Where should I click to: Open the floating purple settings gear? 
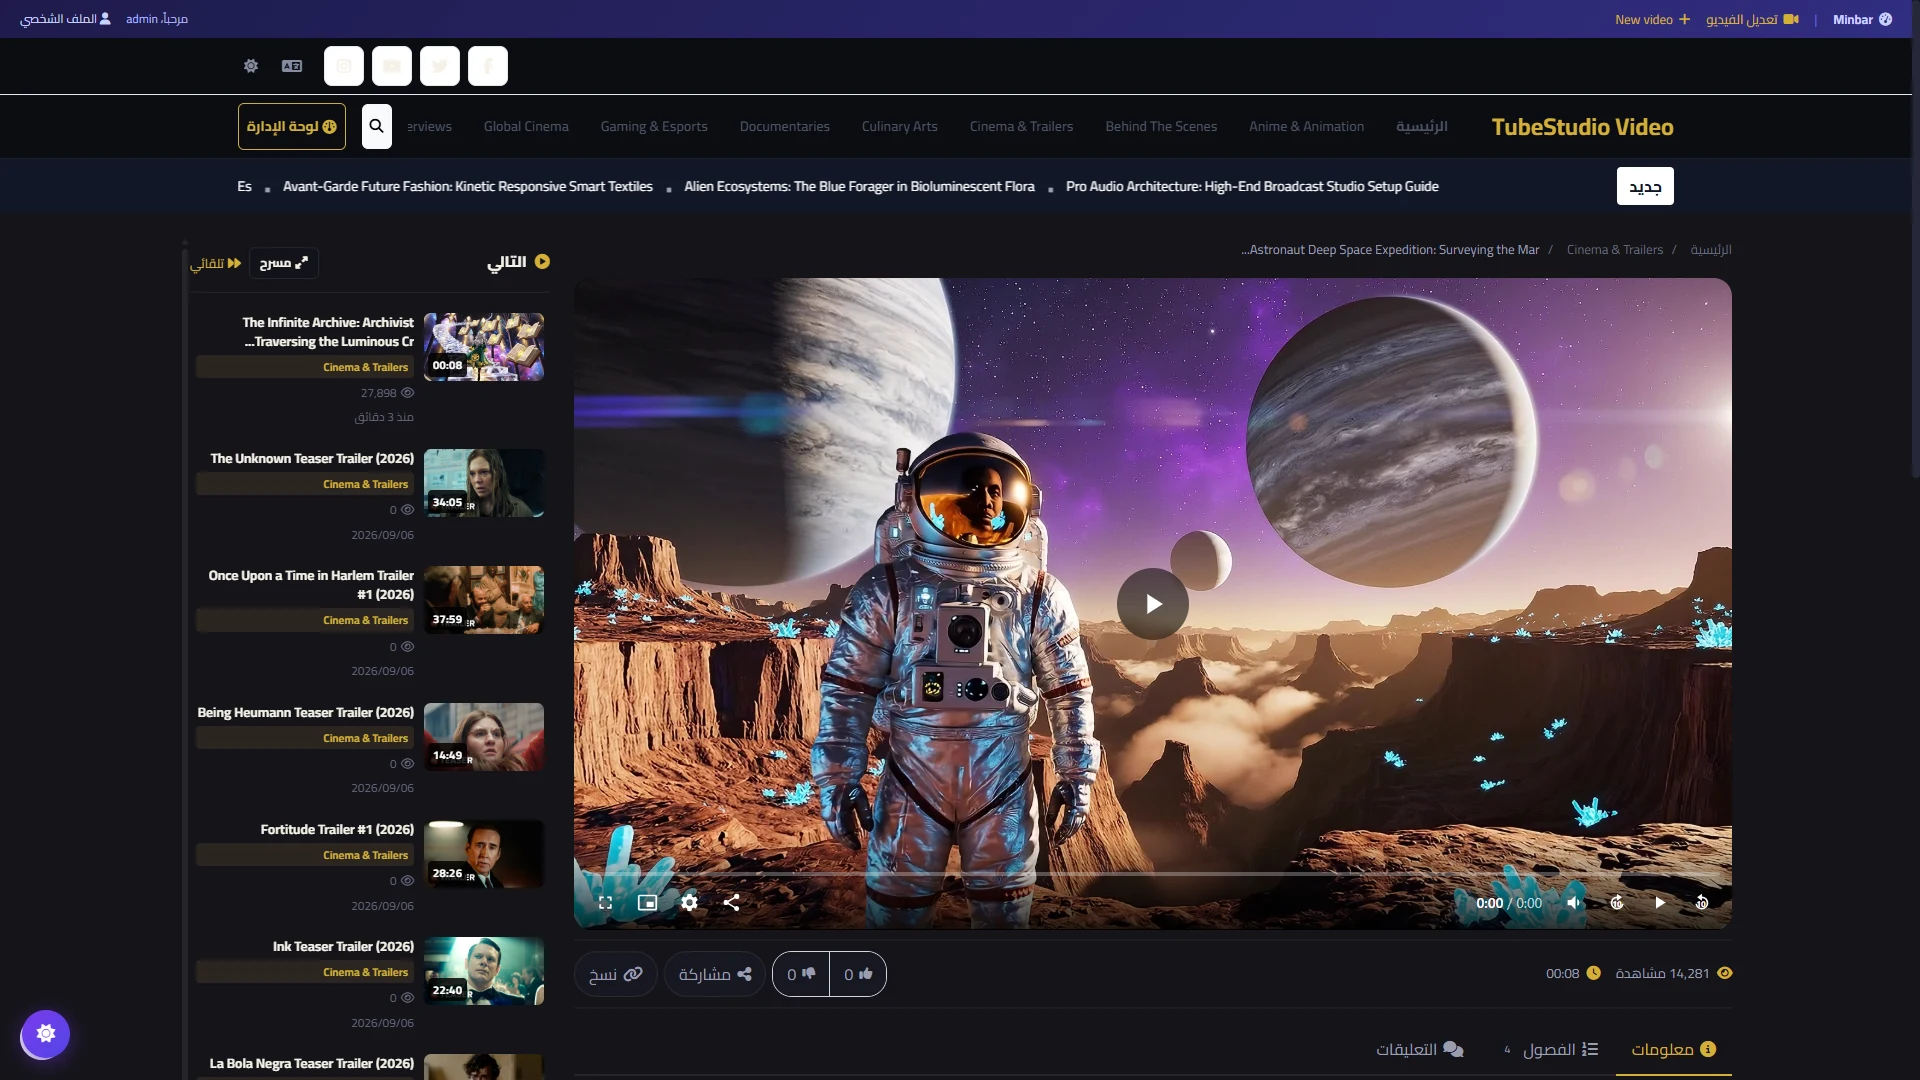click(x=46, y=1033)
